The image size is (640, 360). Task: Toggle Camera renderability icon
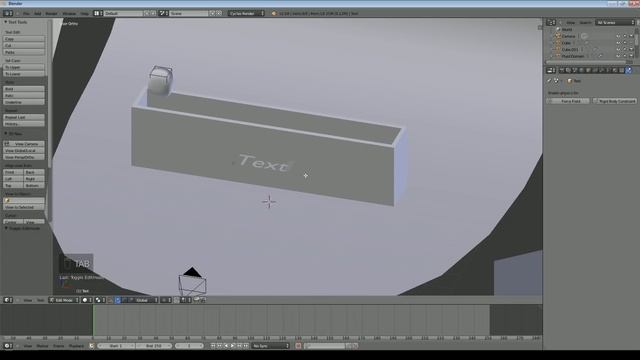pos(631,36)
